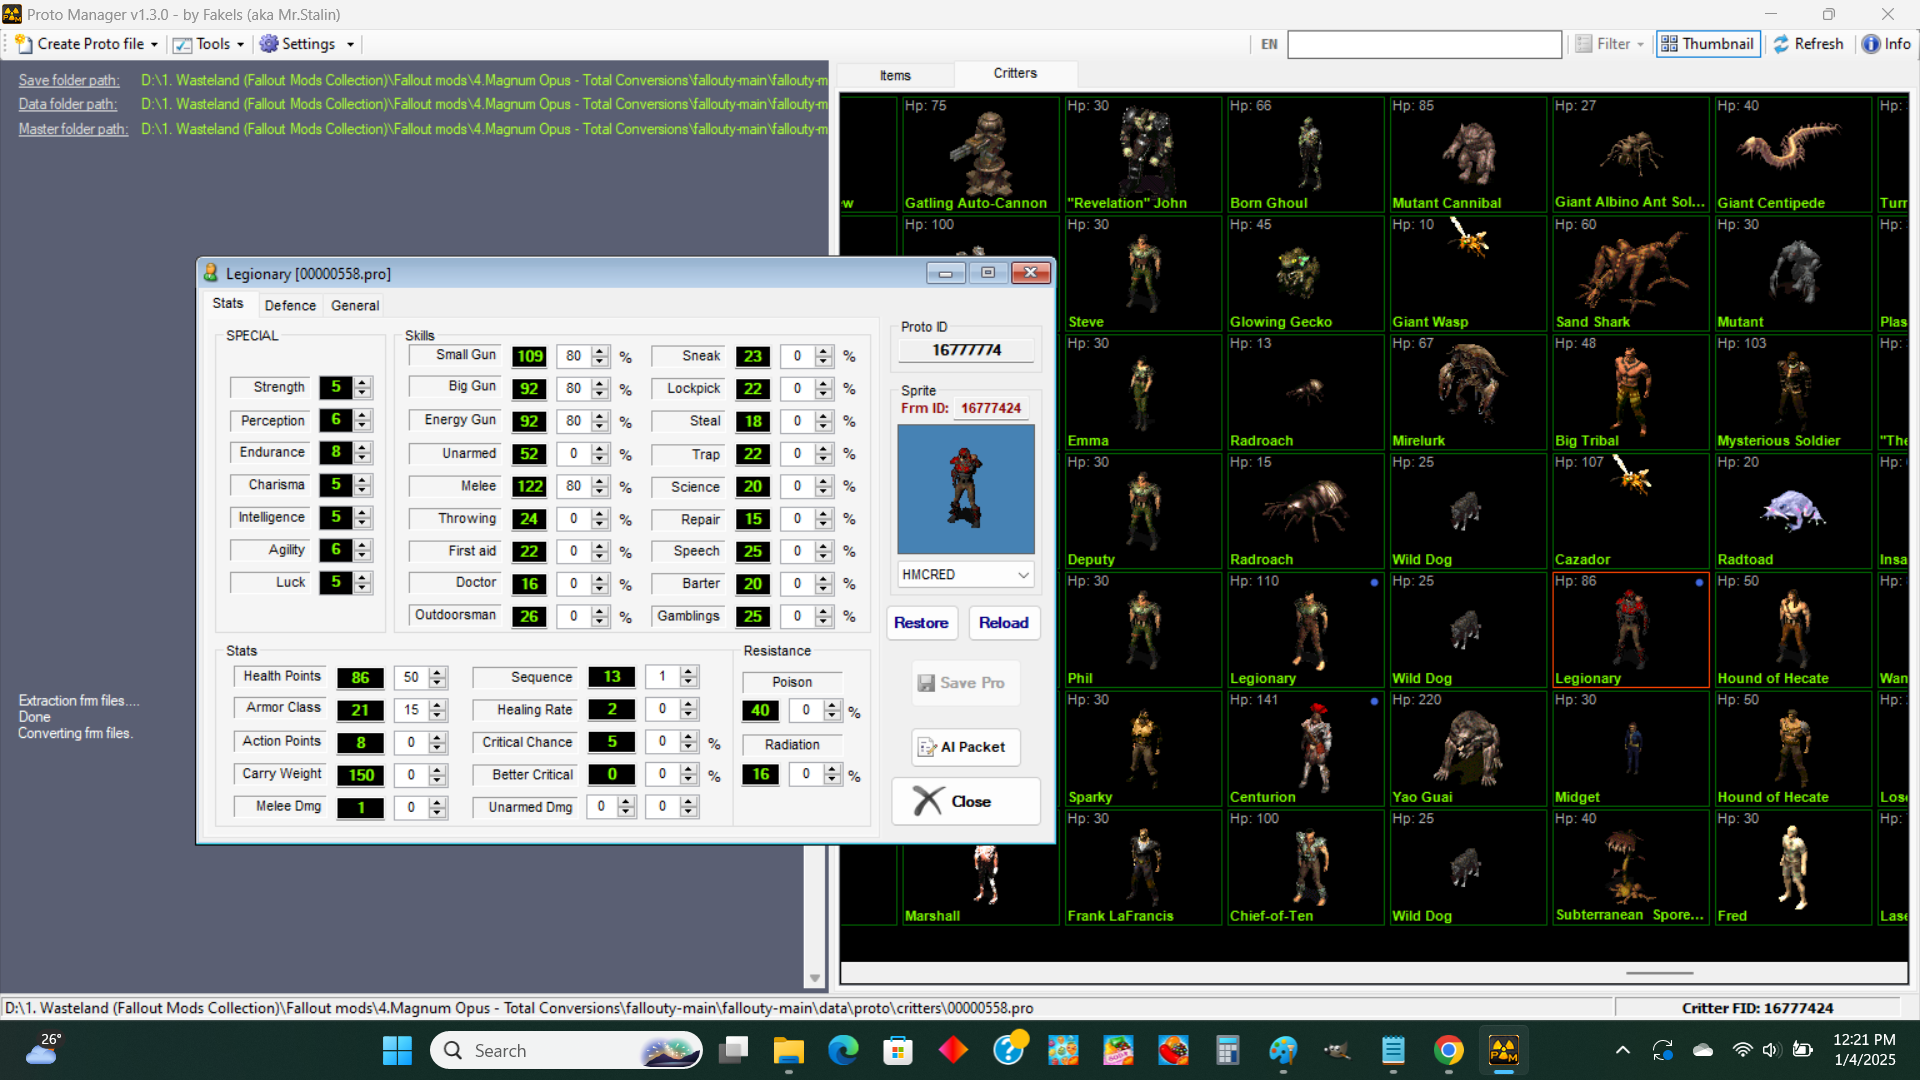Viewport: 1920px width, 1080px height.
Task: Select the Midget critter thumbnail
Action: pyautogui.click(x=1630, y=749)
